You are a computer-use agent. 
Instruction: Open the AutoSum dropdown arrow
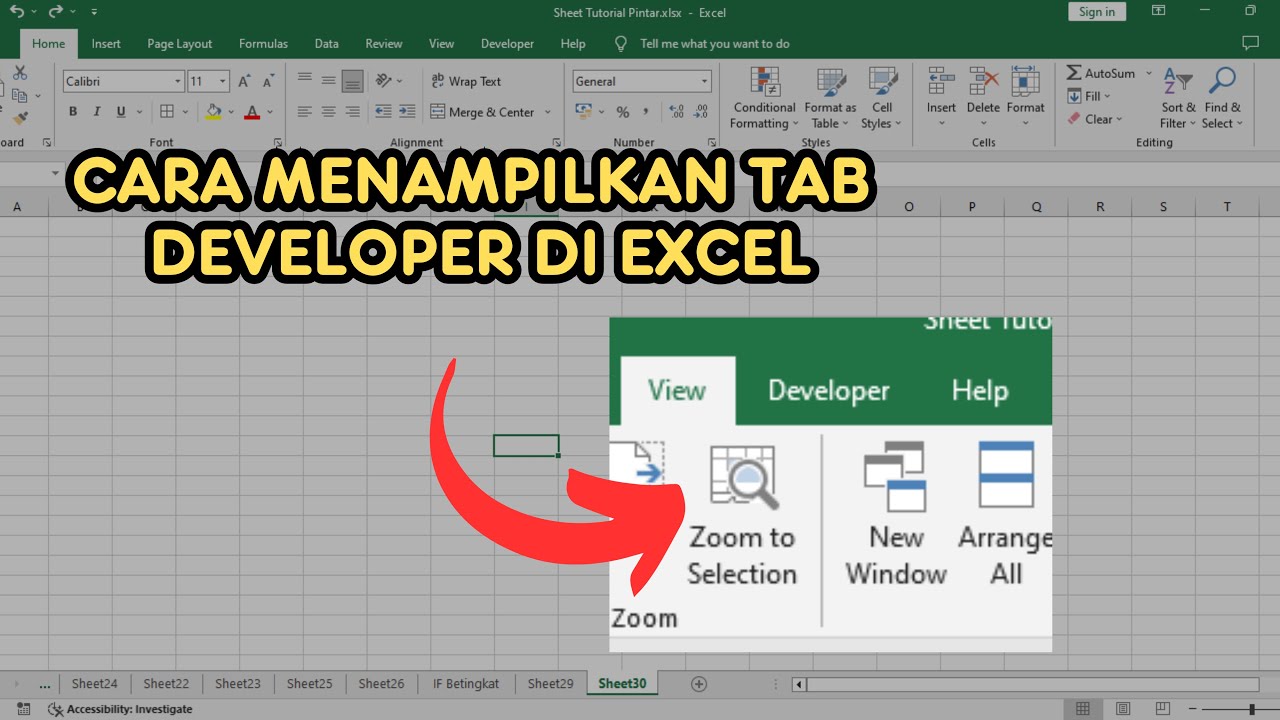coord(1148,73)
